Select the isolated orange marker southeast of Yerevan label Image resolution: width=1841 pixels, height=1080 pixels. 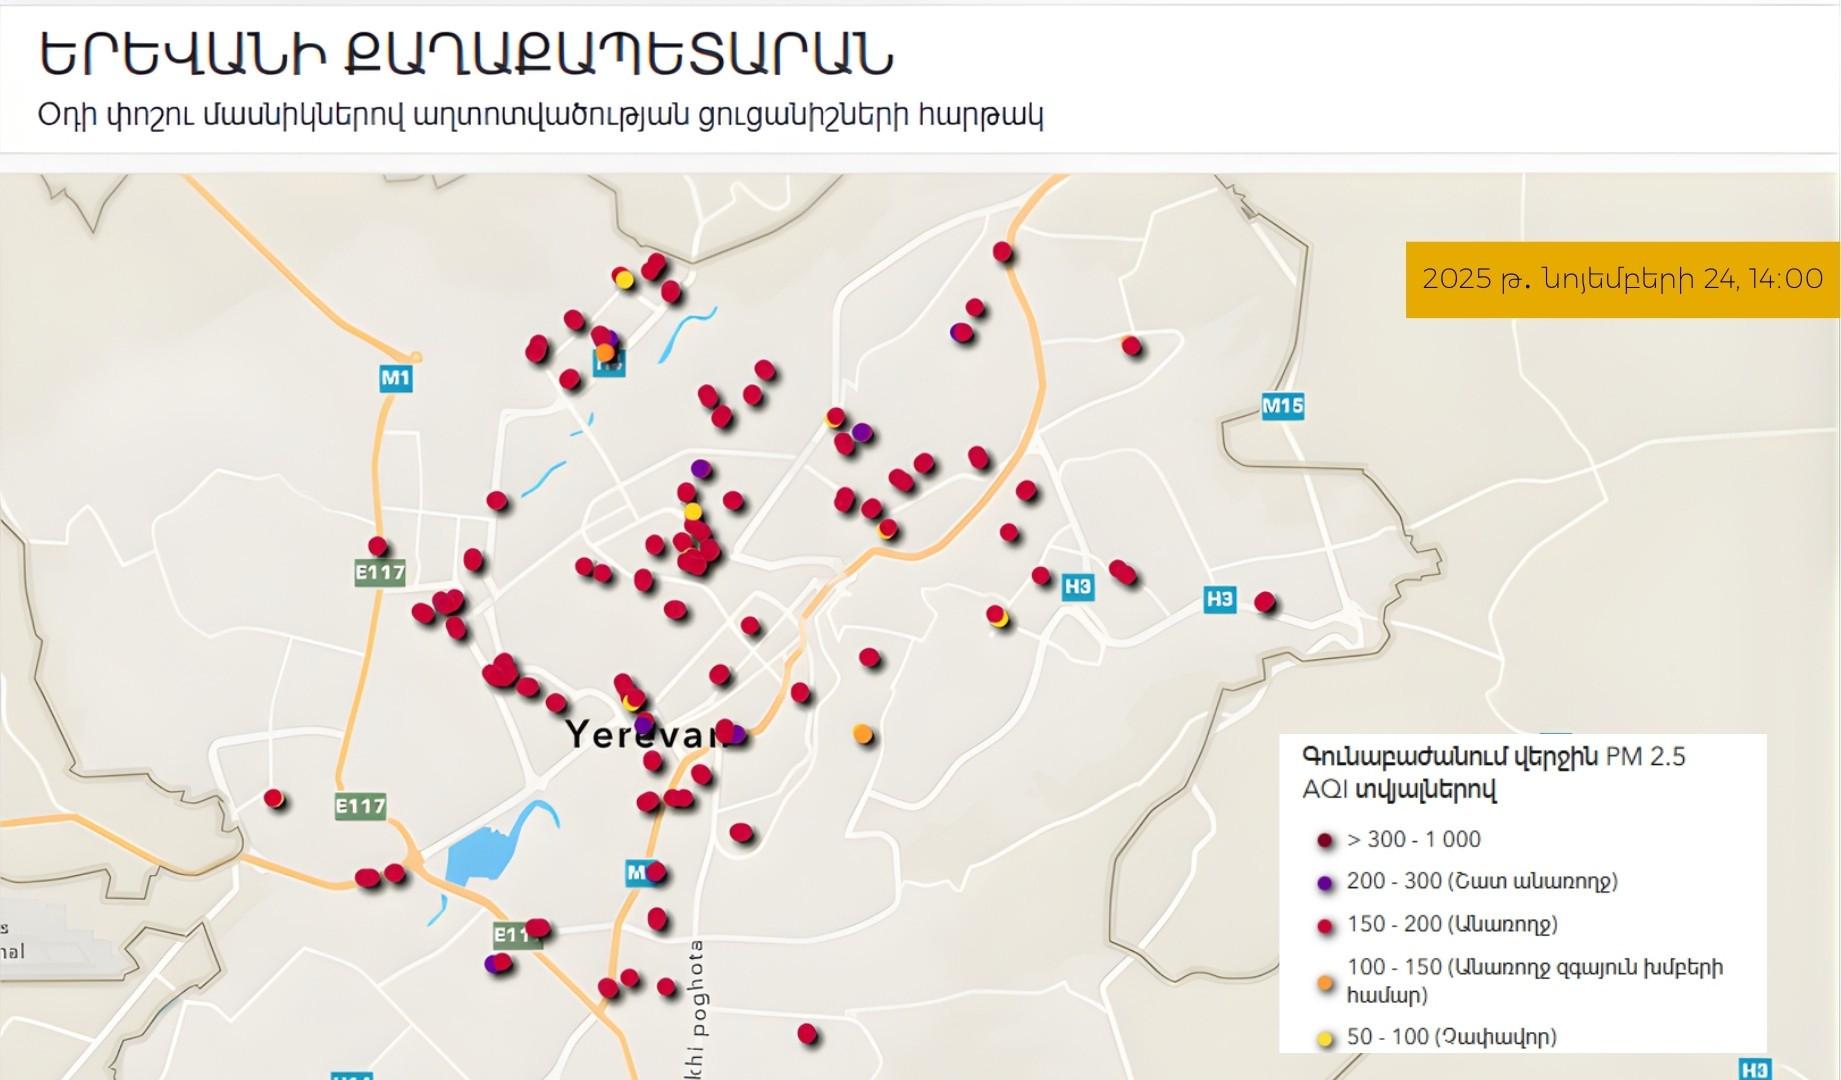tap(863, 734)
